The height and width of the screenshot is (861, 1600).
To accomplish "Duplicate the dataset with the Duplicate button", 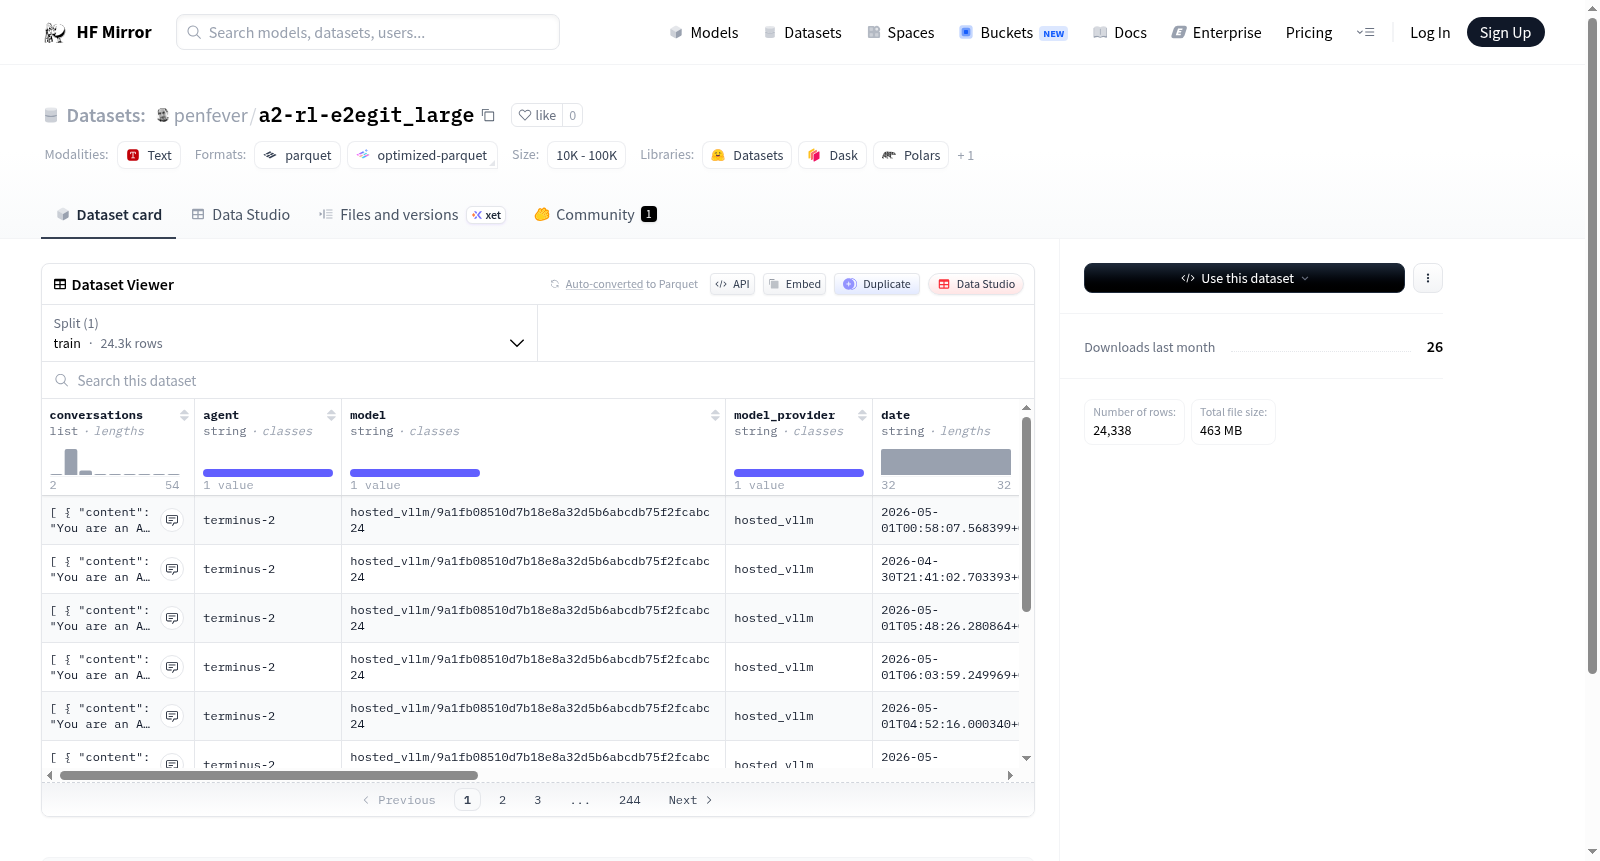I will pyautogui.click(x=877, y=284).
